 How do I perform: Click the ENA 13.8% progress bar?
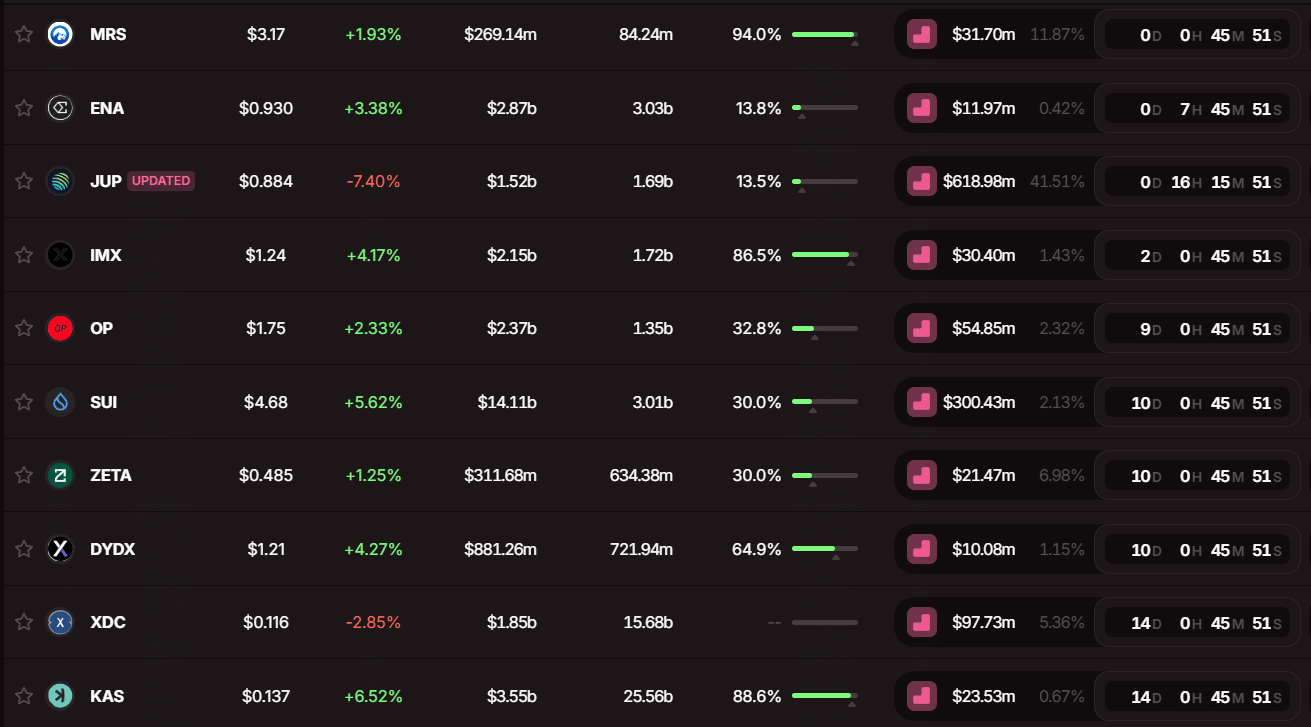click(824, 108)
